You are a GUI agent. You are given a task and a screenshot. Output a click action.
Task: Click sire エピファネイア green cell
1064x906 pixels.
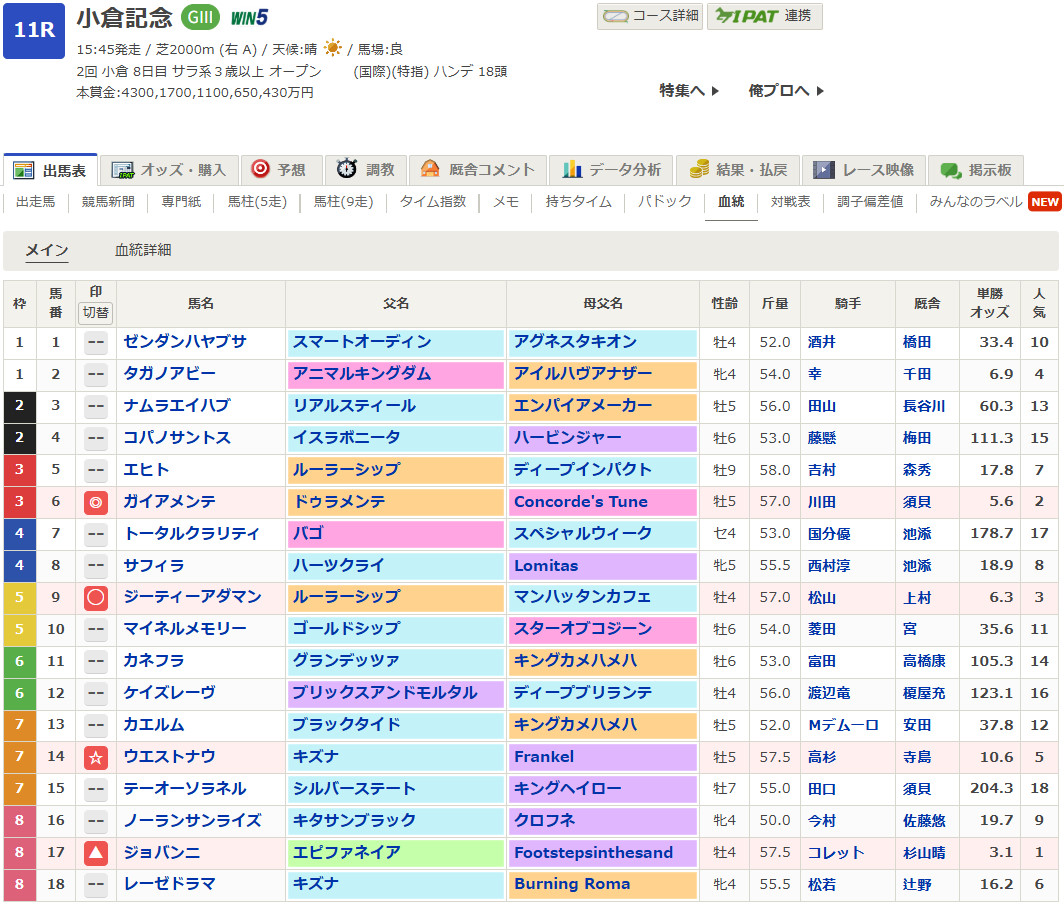[x=396, y=853]
